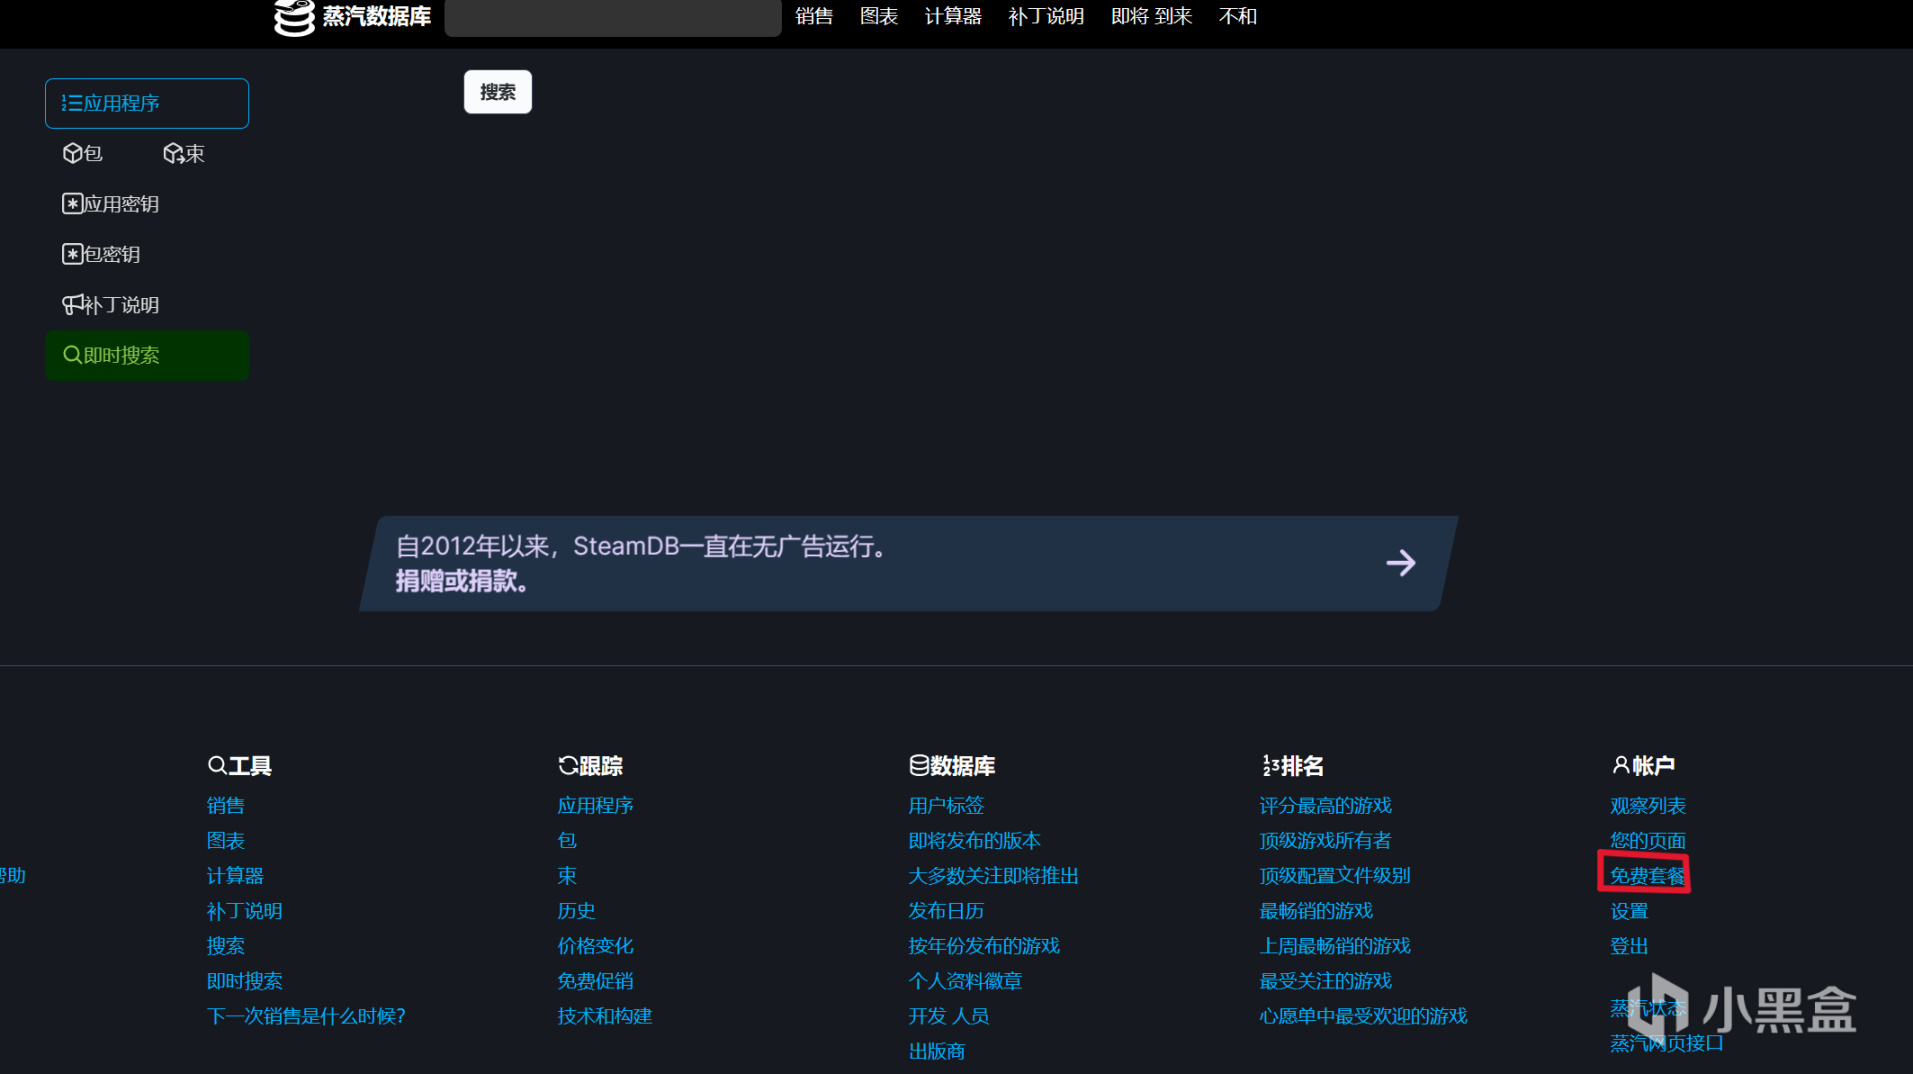The width and height of the screenshot is (1913, 1074).
Task: Open 免费套餐 link under 帐户
Action: click(1647, 875)
